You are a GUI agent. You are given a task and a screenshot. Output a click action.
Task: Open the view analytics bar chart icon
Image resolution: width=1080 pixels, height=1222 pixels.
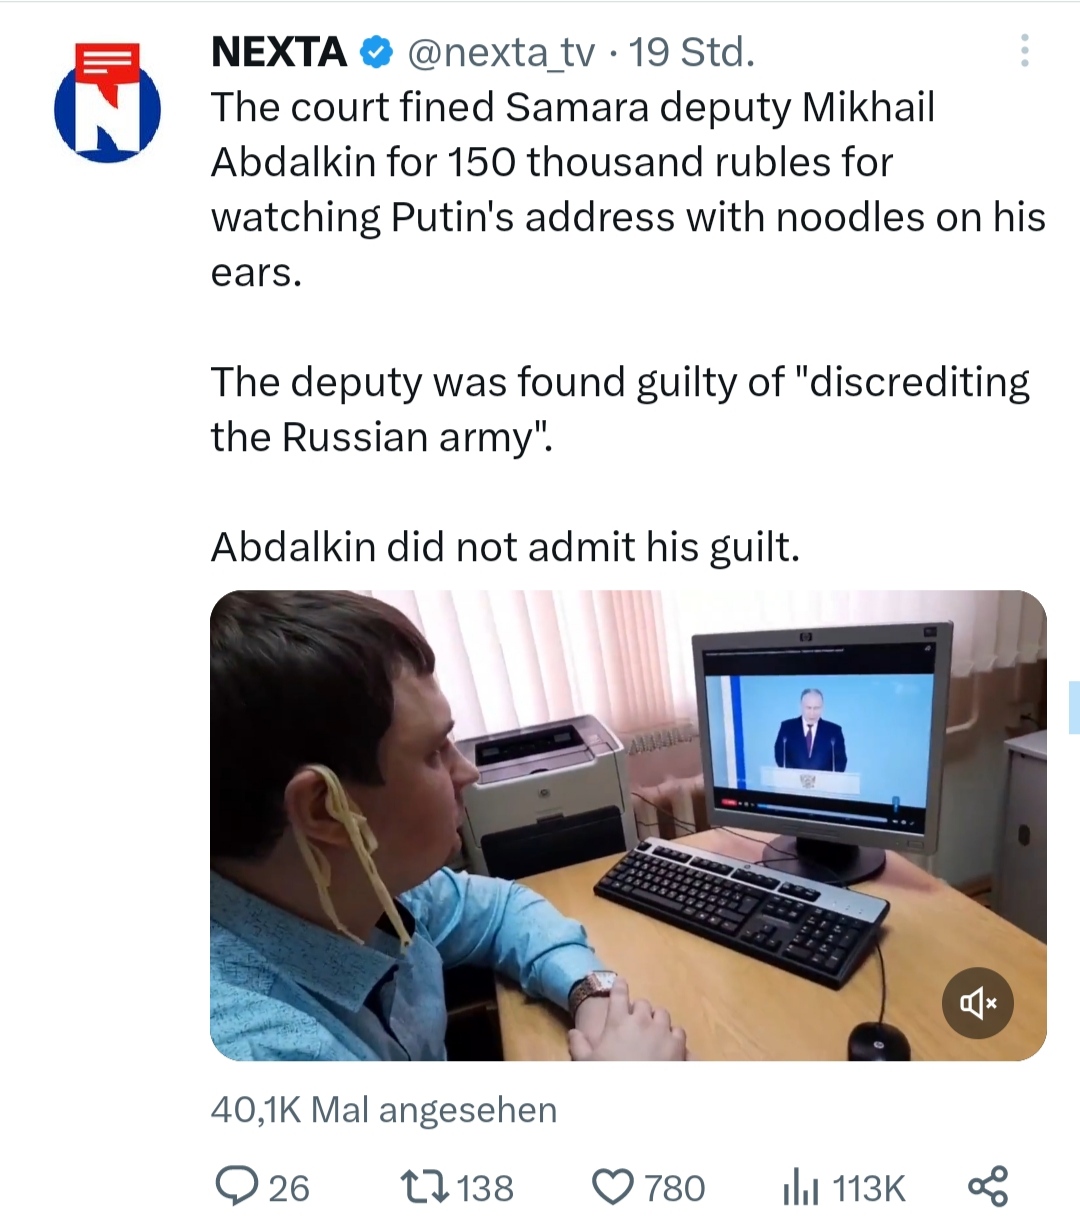pyautogui.click(x=800, y=1188)
